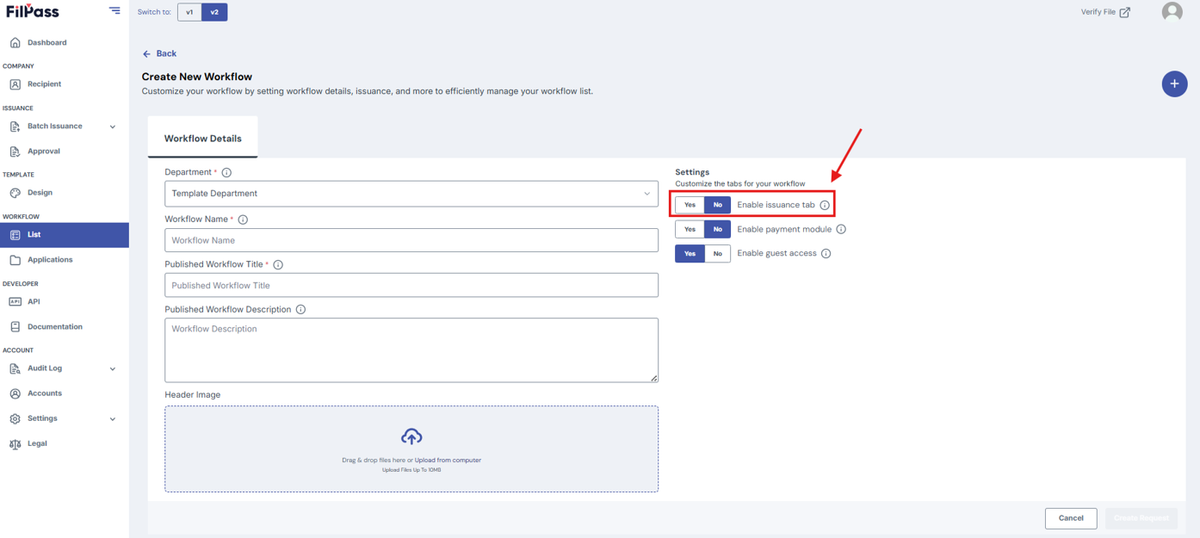Click the Settings gear icon in sidebar
This screenshot has width=1200, height=538.
tap(15, 419)
